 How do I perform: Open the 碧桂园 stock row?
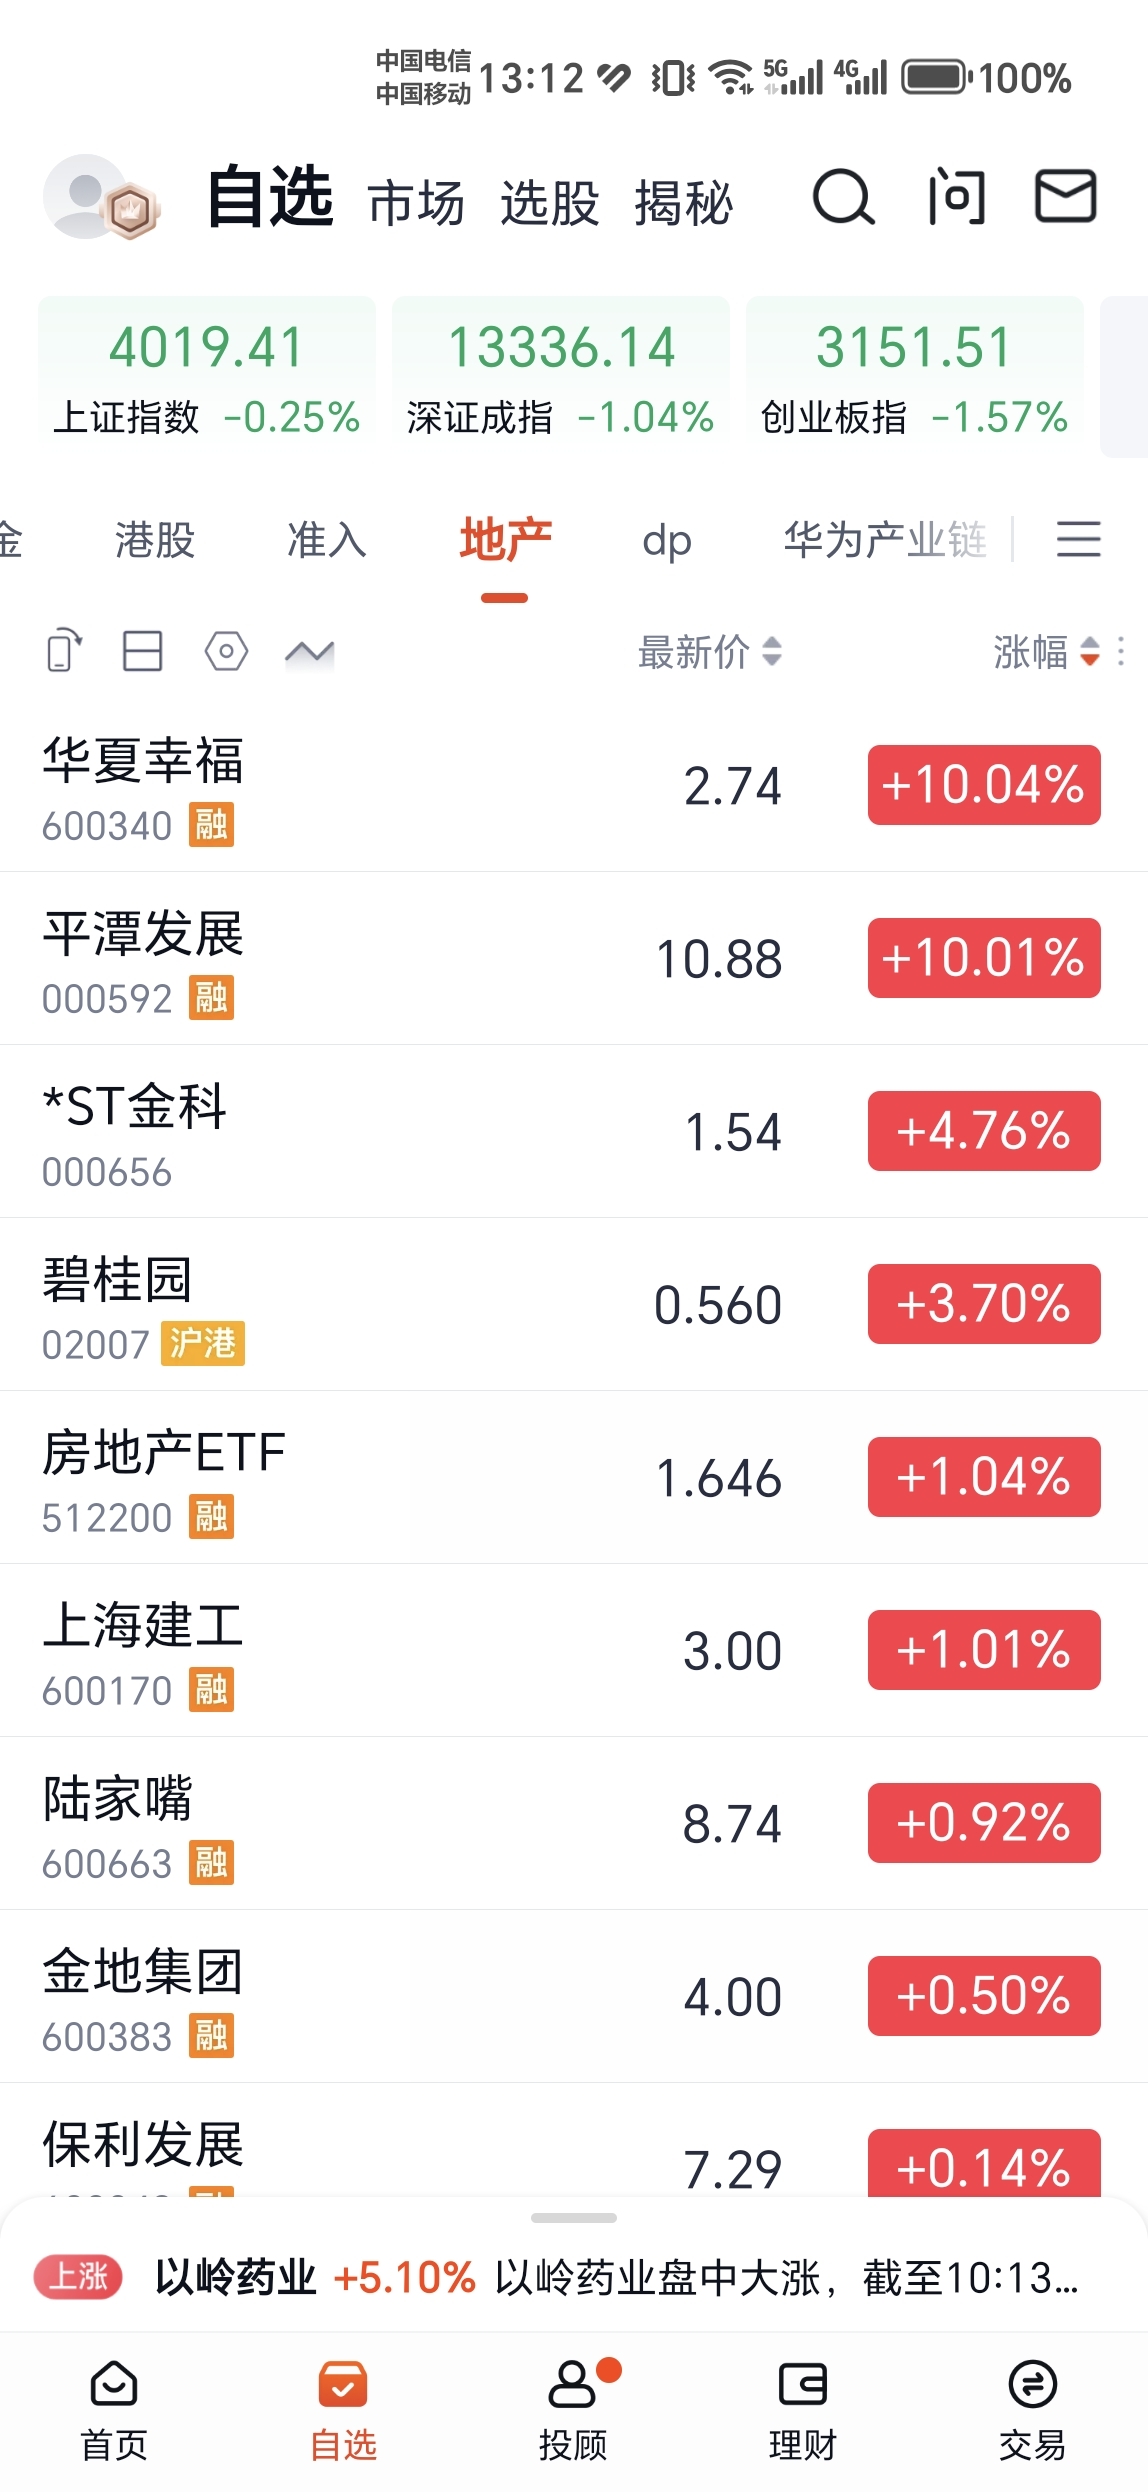pos(574,1304)
